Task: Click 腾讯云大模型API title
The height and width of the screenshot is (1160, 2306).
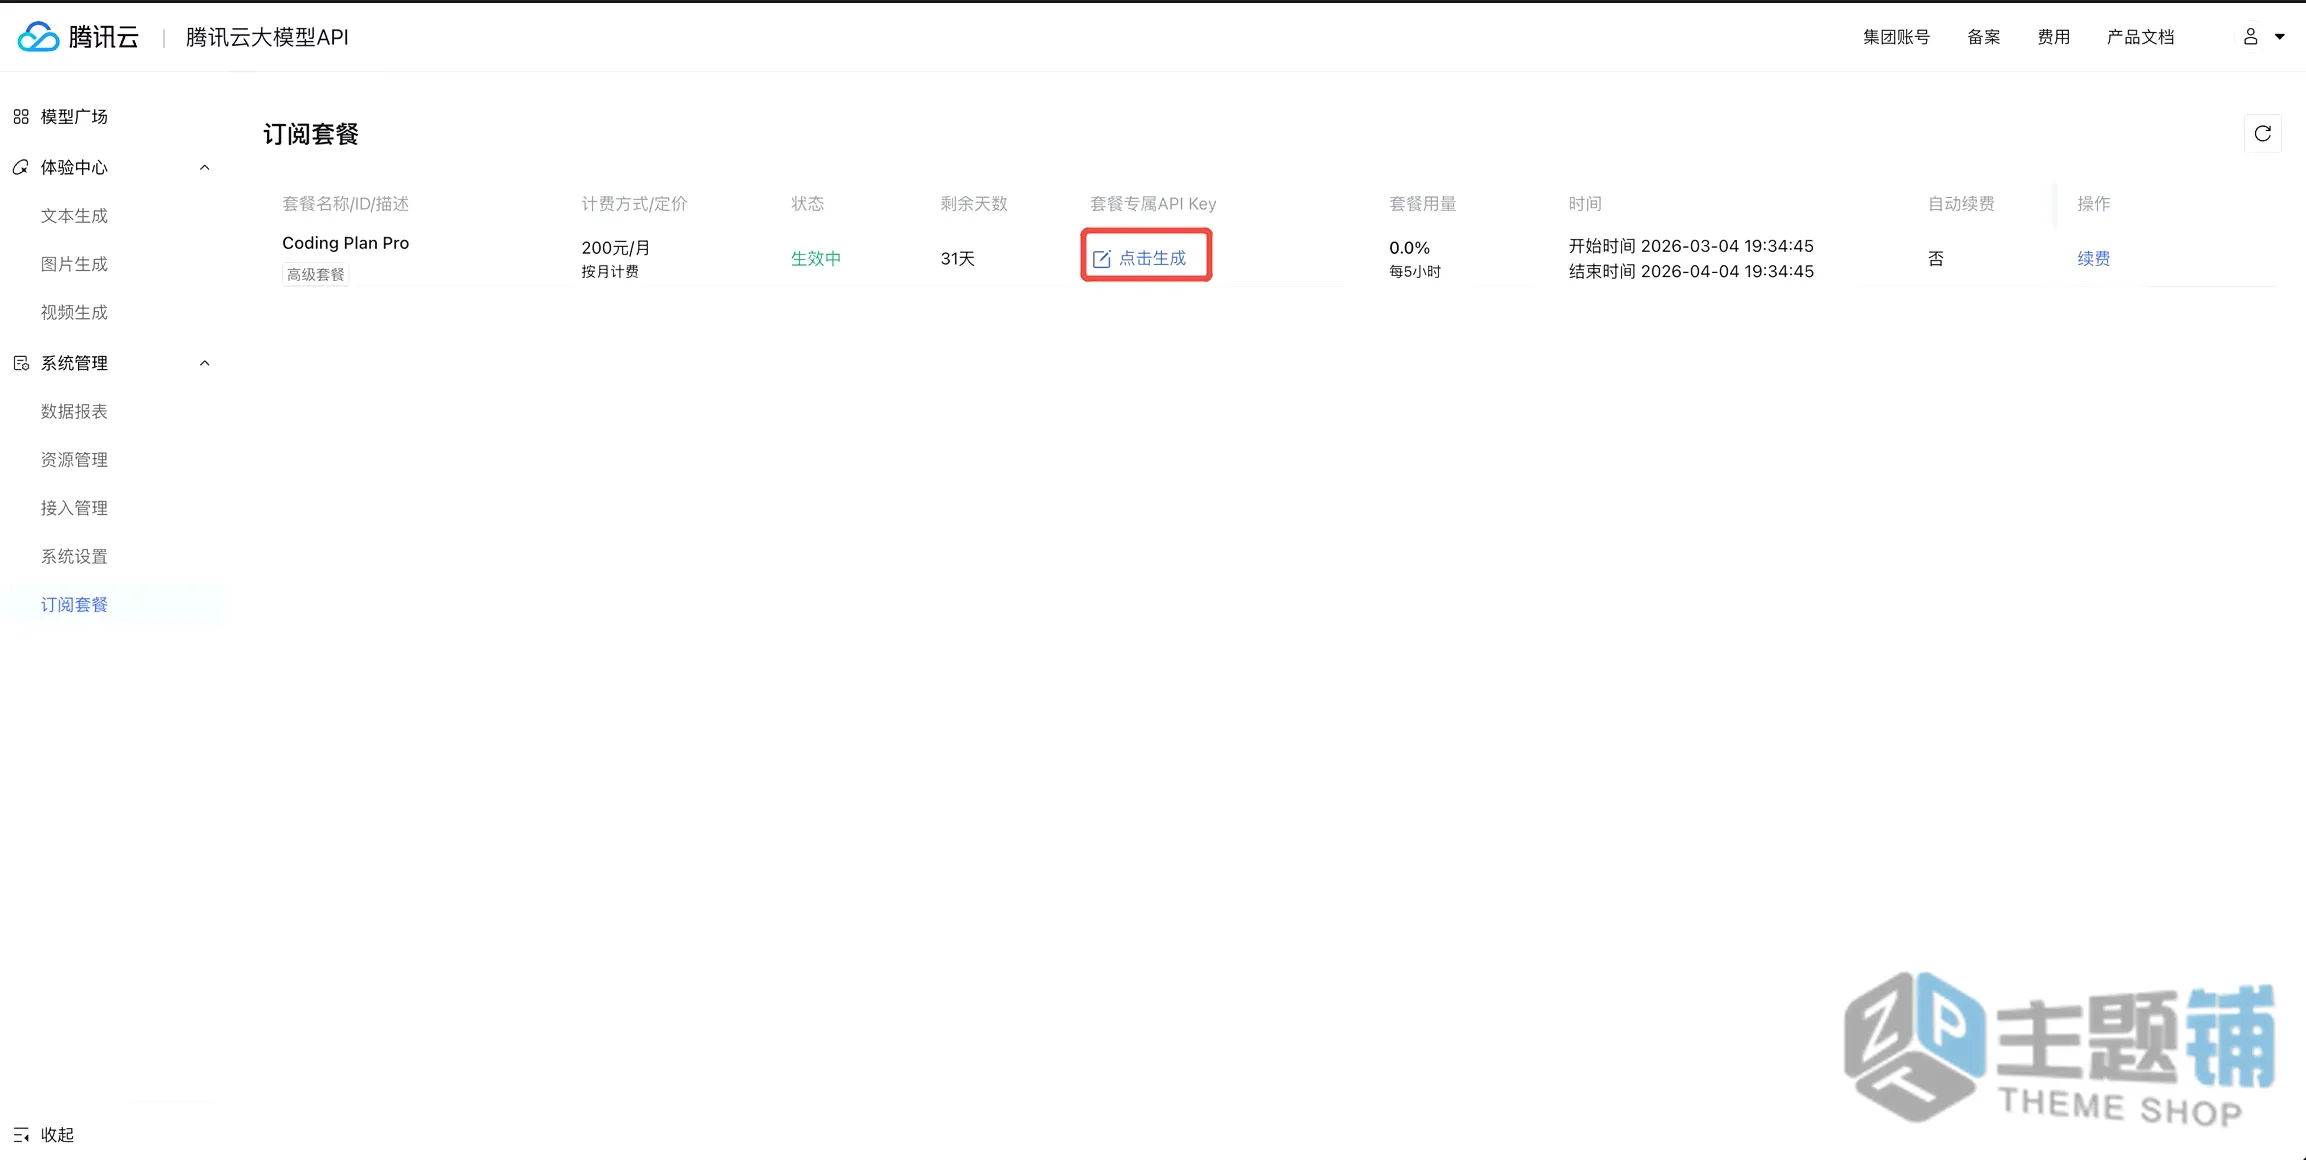Action: [x=267, y=37]
